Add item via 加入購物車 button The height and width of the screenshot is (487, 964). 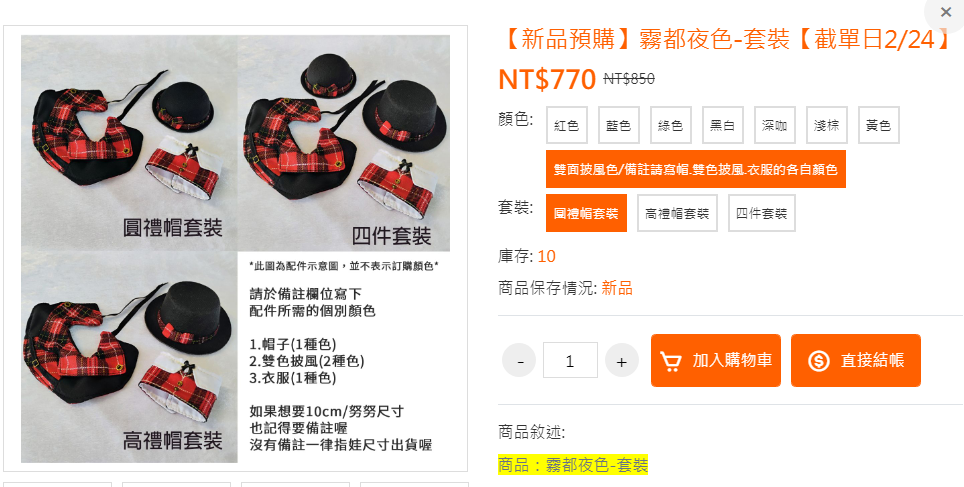(x=716, y=361)
